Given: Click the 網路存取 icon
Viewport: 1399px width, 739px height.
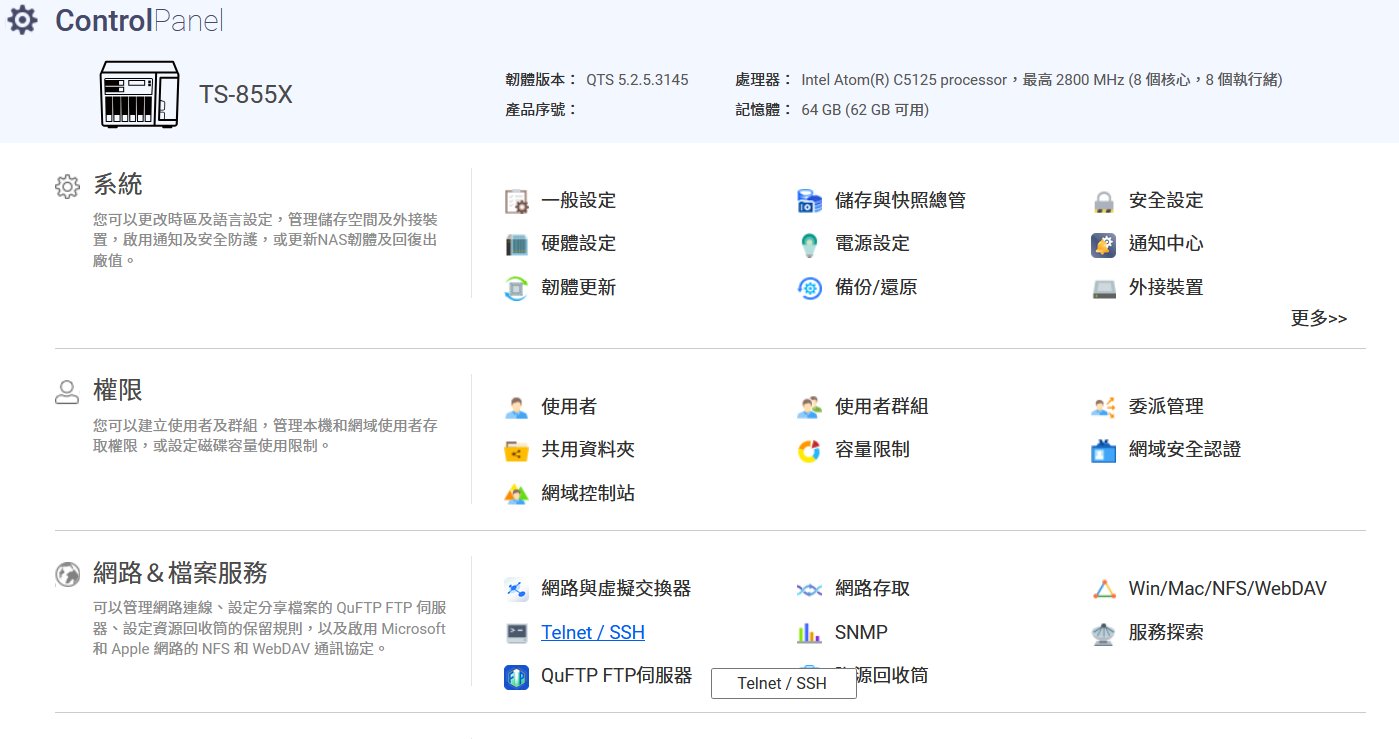Looking at the screenshot, I should point(809,589).
